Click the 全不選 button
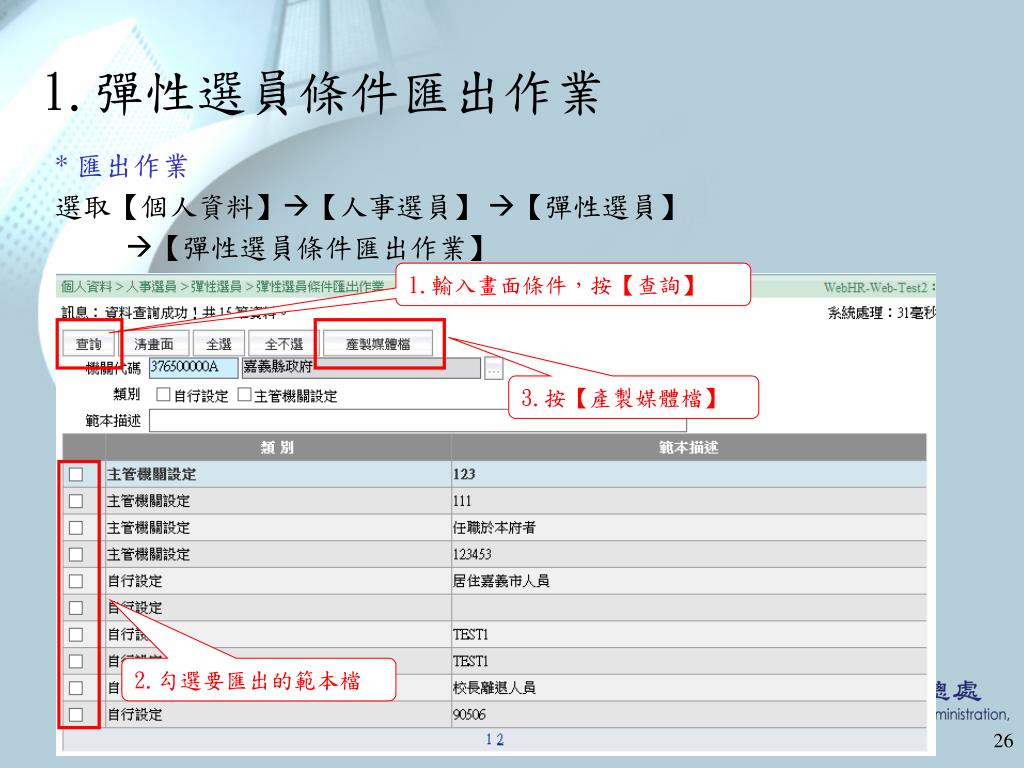This screenshot has height=768, width=1024. coord(283,344)
